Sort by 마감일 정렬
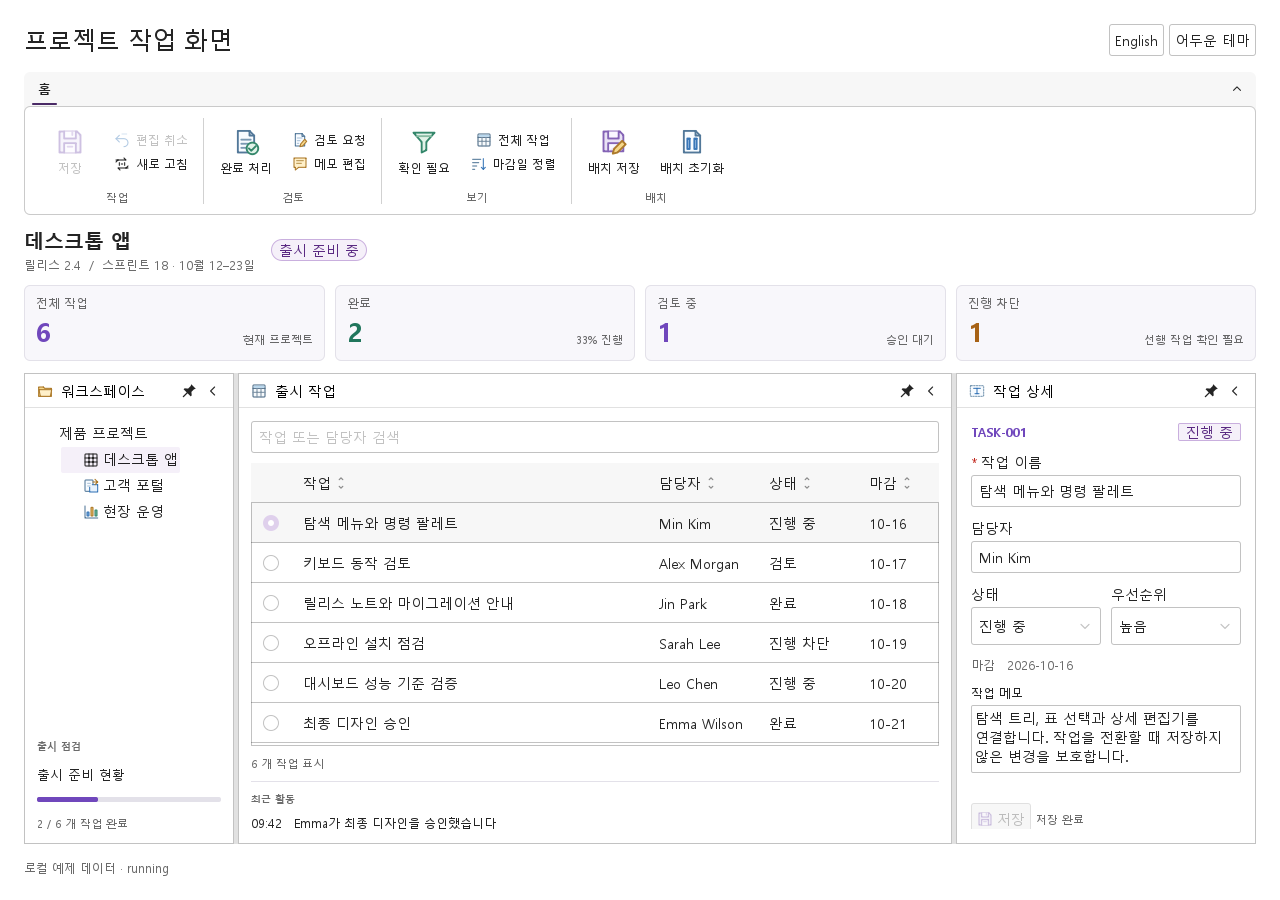Image resolution: width=1280 pixels, height=900 pixels. pyautogui.click(x=513, y=164)
